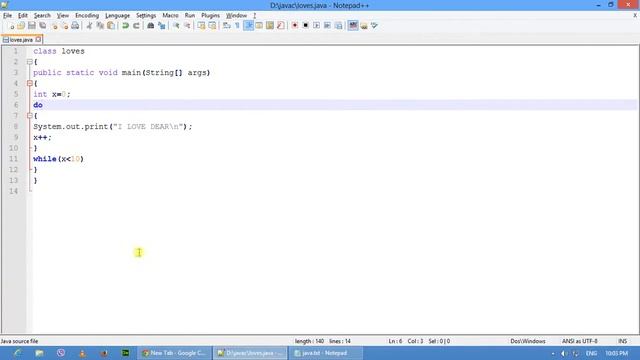Switch to the Google Chrome New Tab taskbar button
Image resolution: width=640 pixels, height=360 pixels.
coord(174,353)
